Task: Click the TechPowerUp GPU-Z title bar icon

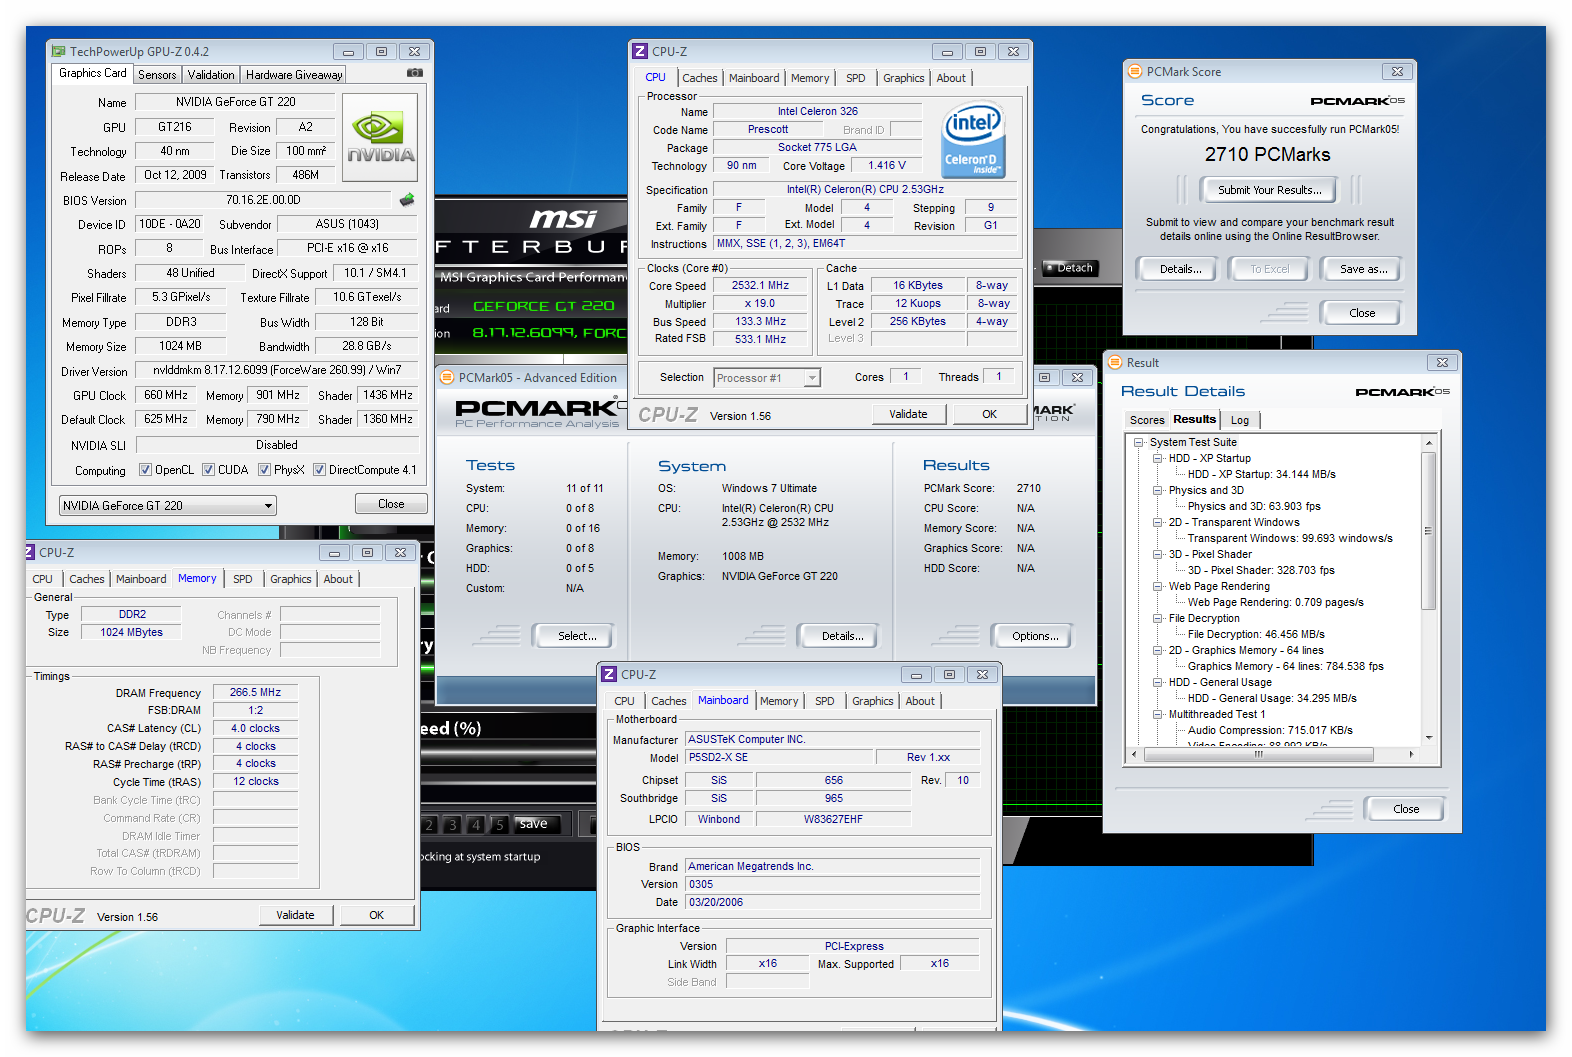Action: [x=59, y=51]
